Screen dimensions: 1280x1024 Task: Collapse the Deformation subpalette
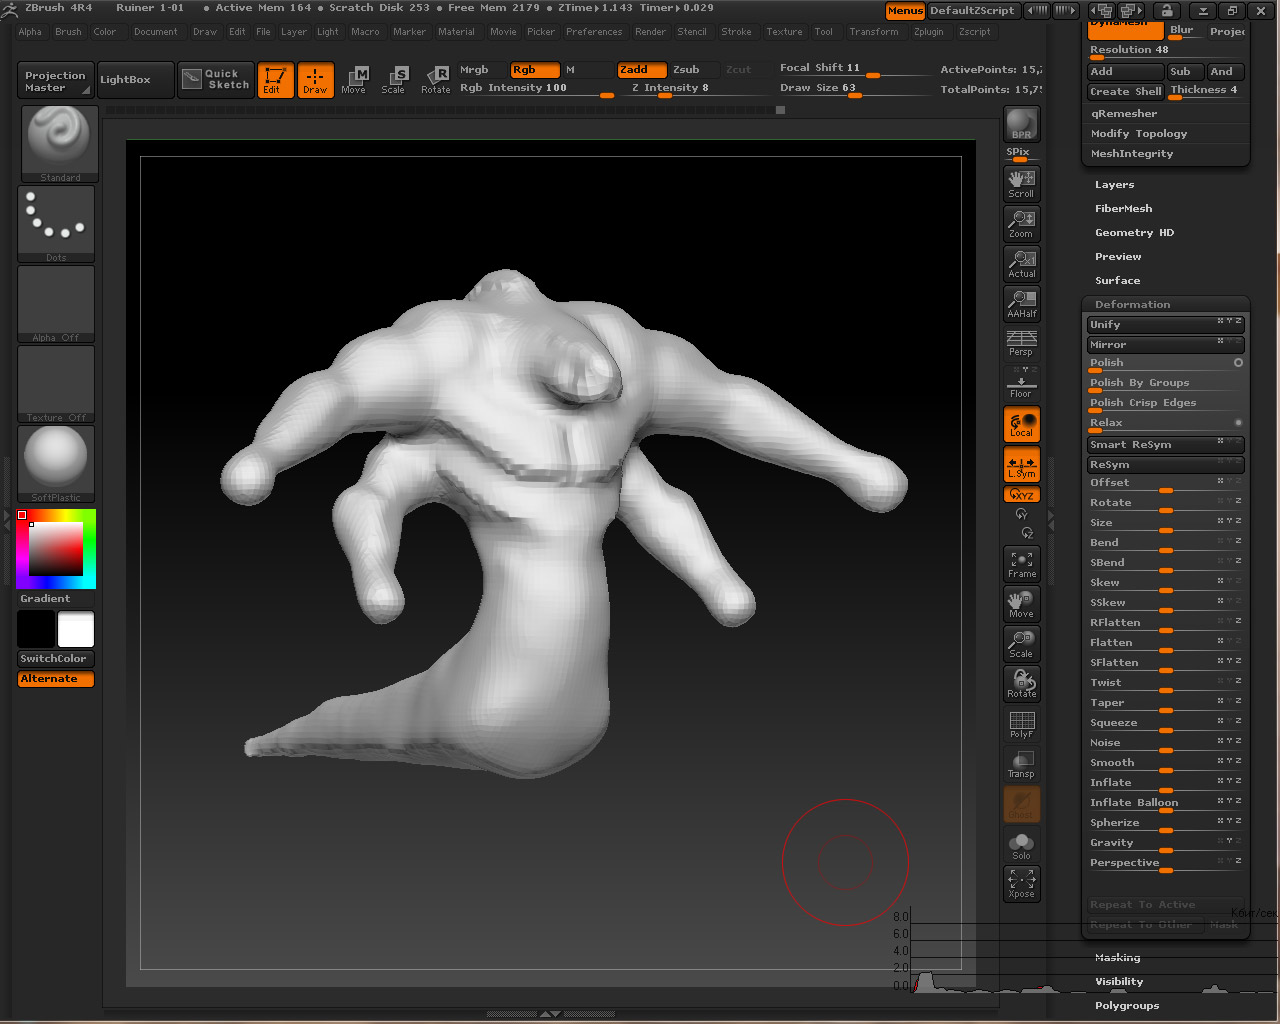(x=1132, y=305)
